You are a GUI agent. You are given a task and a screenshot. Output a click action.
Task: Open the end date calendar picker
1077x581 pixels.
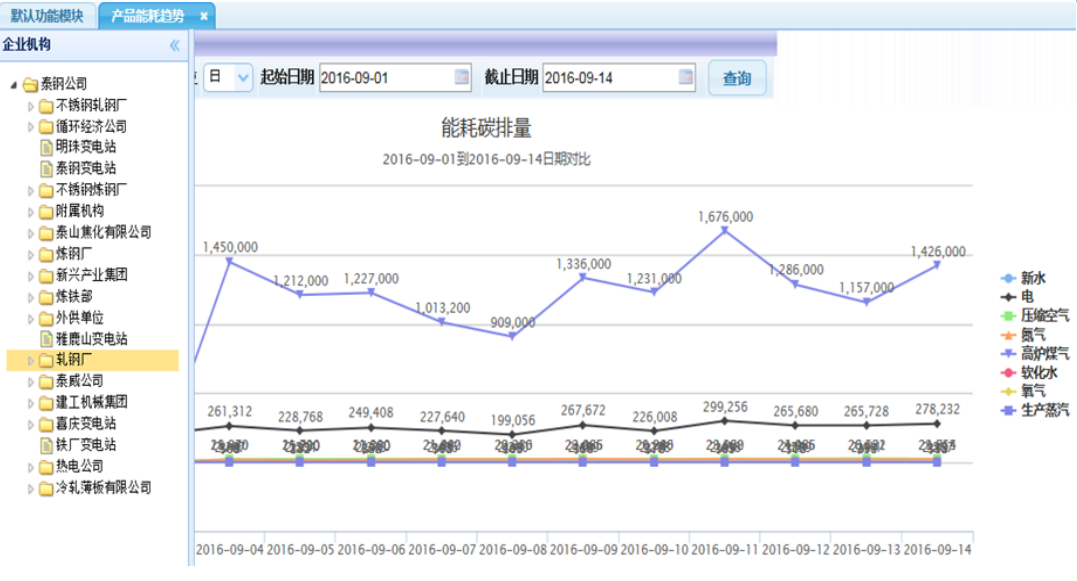click(685, 78)
